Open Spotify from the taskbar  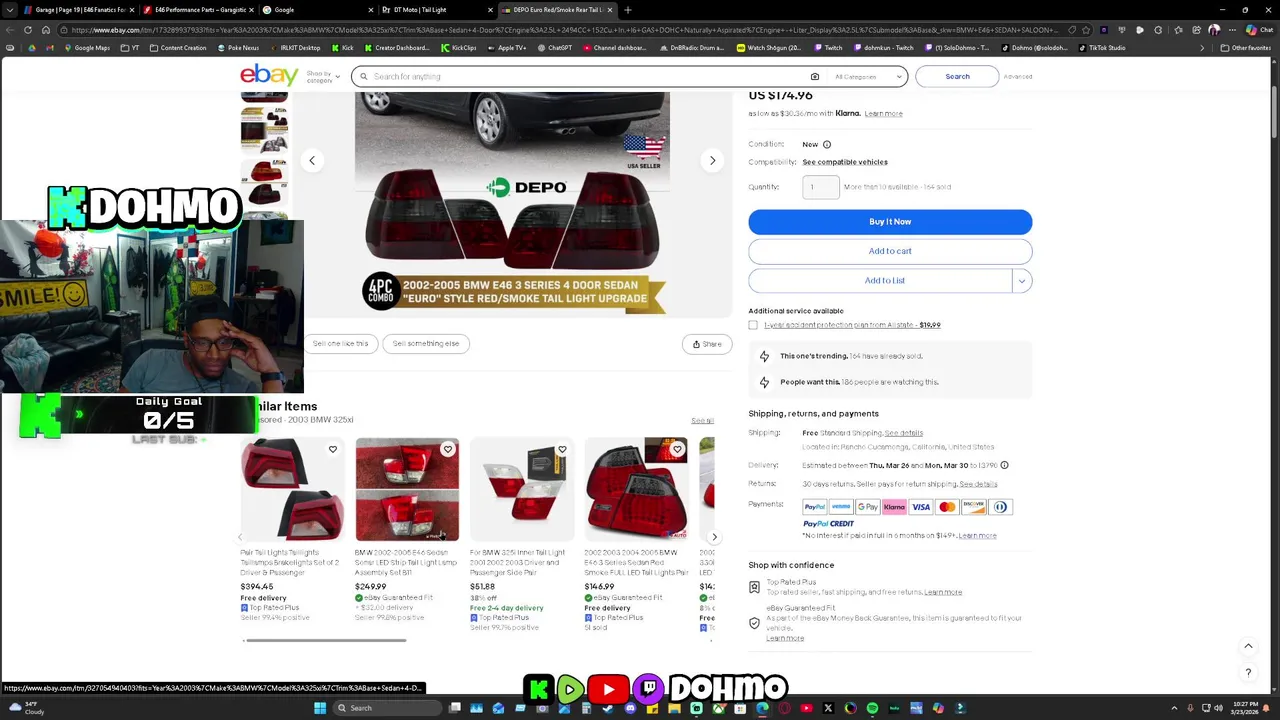tap(872, 708)
